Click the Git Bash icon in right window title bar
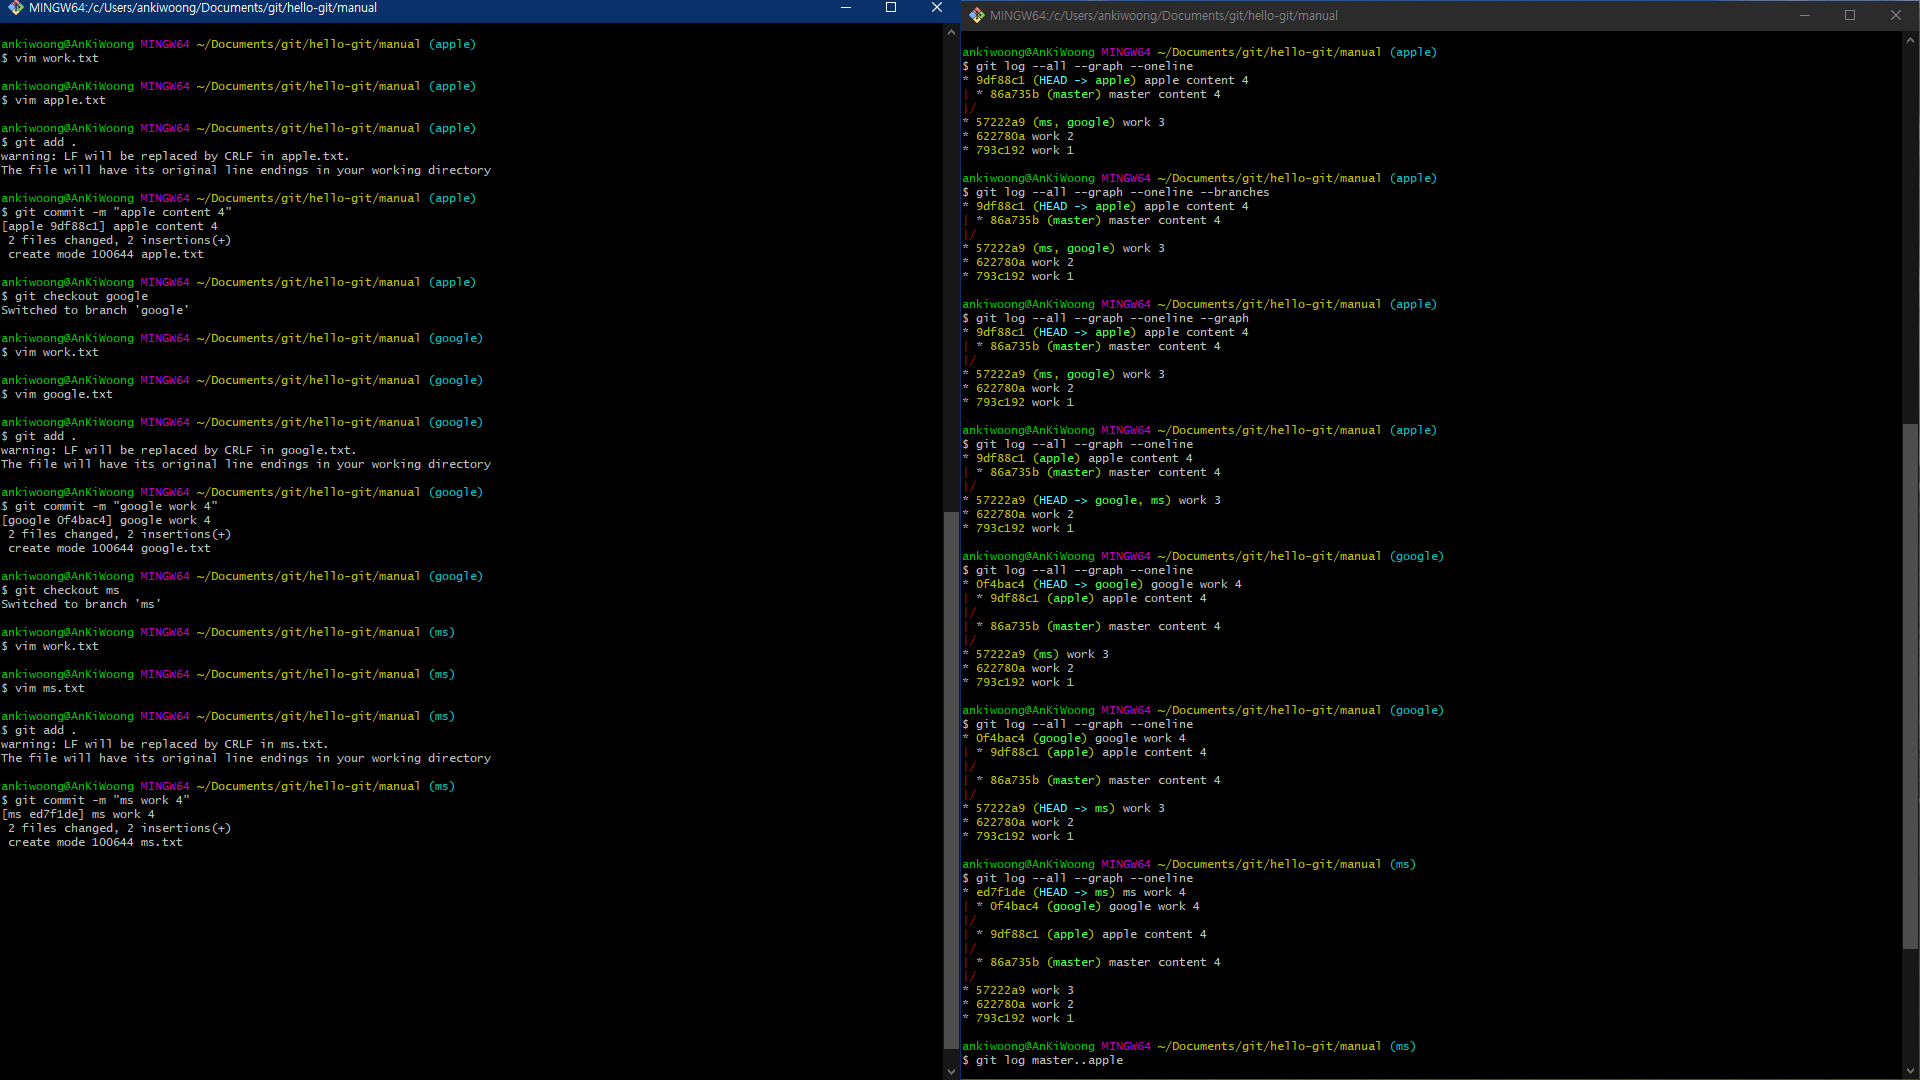This screenshot has height=1080, width=1920. 976,15
